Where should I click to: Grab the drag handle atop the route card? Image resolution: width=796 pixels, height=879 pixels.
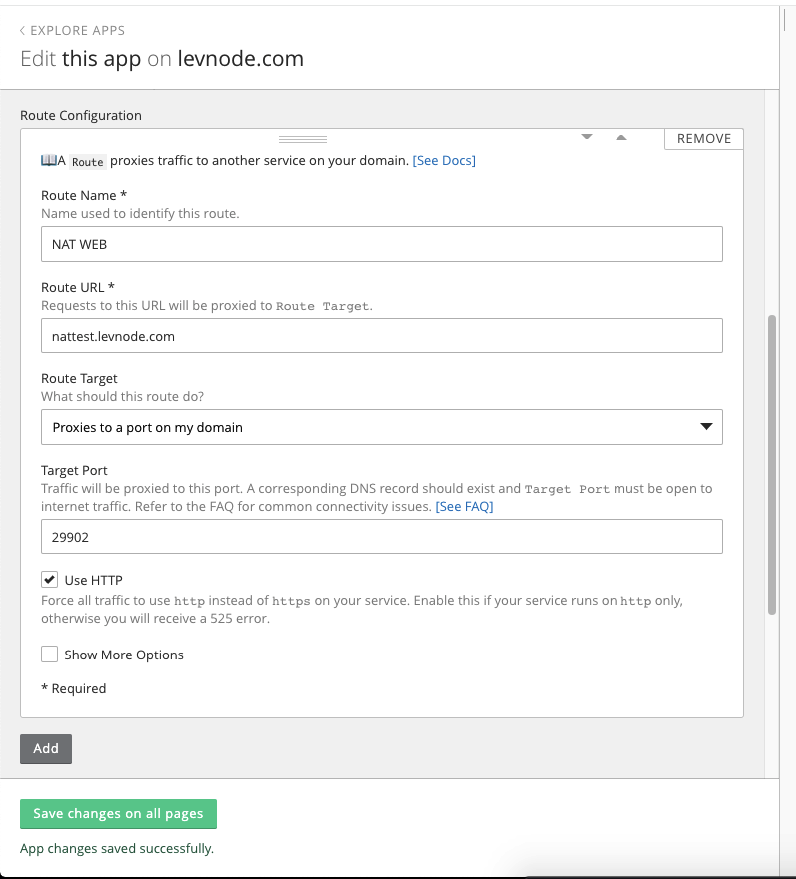302,139
